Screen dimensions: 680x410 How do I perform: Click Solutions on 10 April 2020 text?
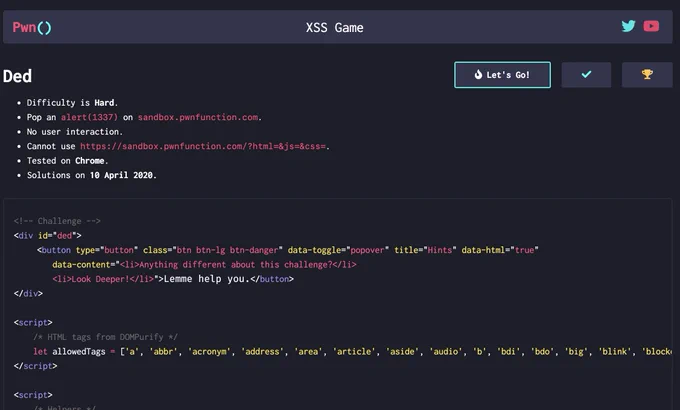coord(92,175)
